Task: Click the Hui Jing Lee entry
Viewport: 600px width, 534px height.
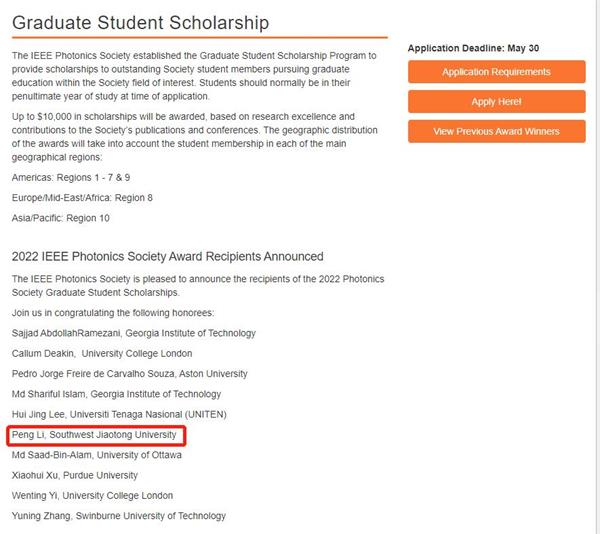Action: tap(119, 414)
